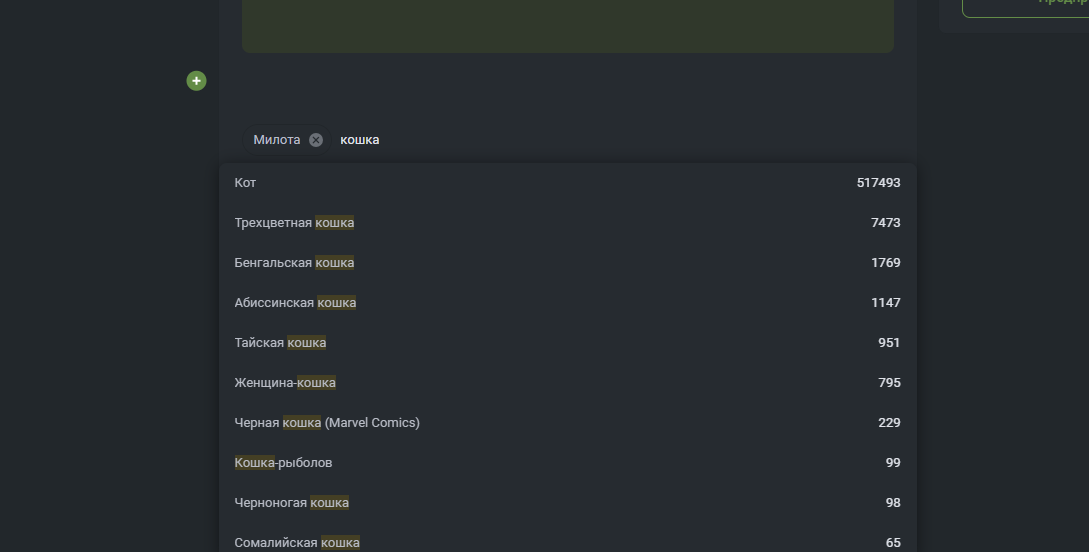Select the Кот tag suggestion

(x=246, y=183)
